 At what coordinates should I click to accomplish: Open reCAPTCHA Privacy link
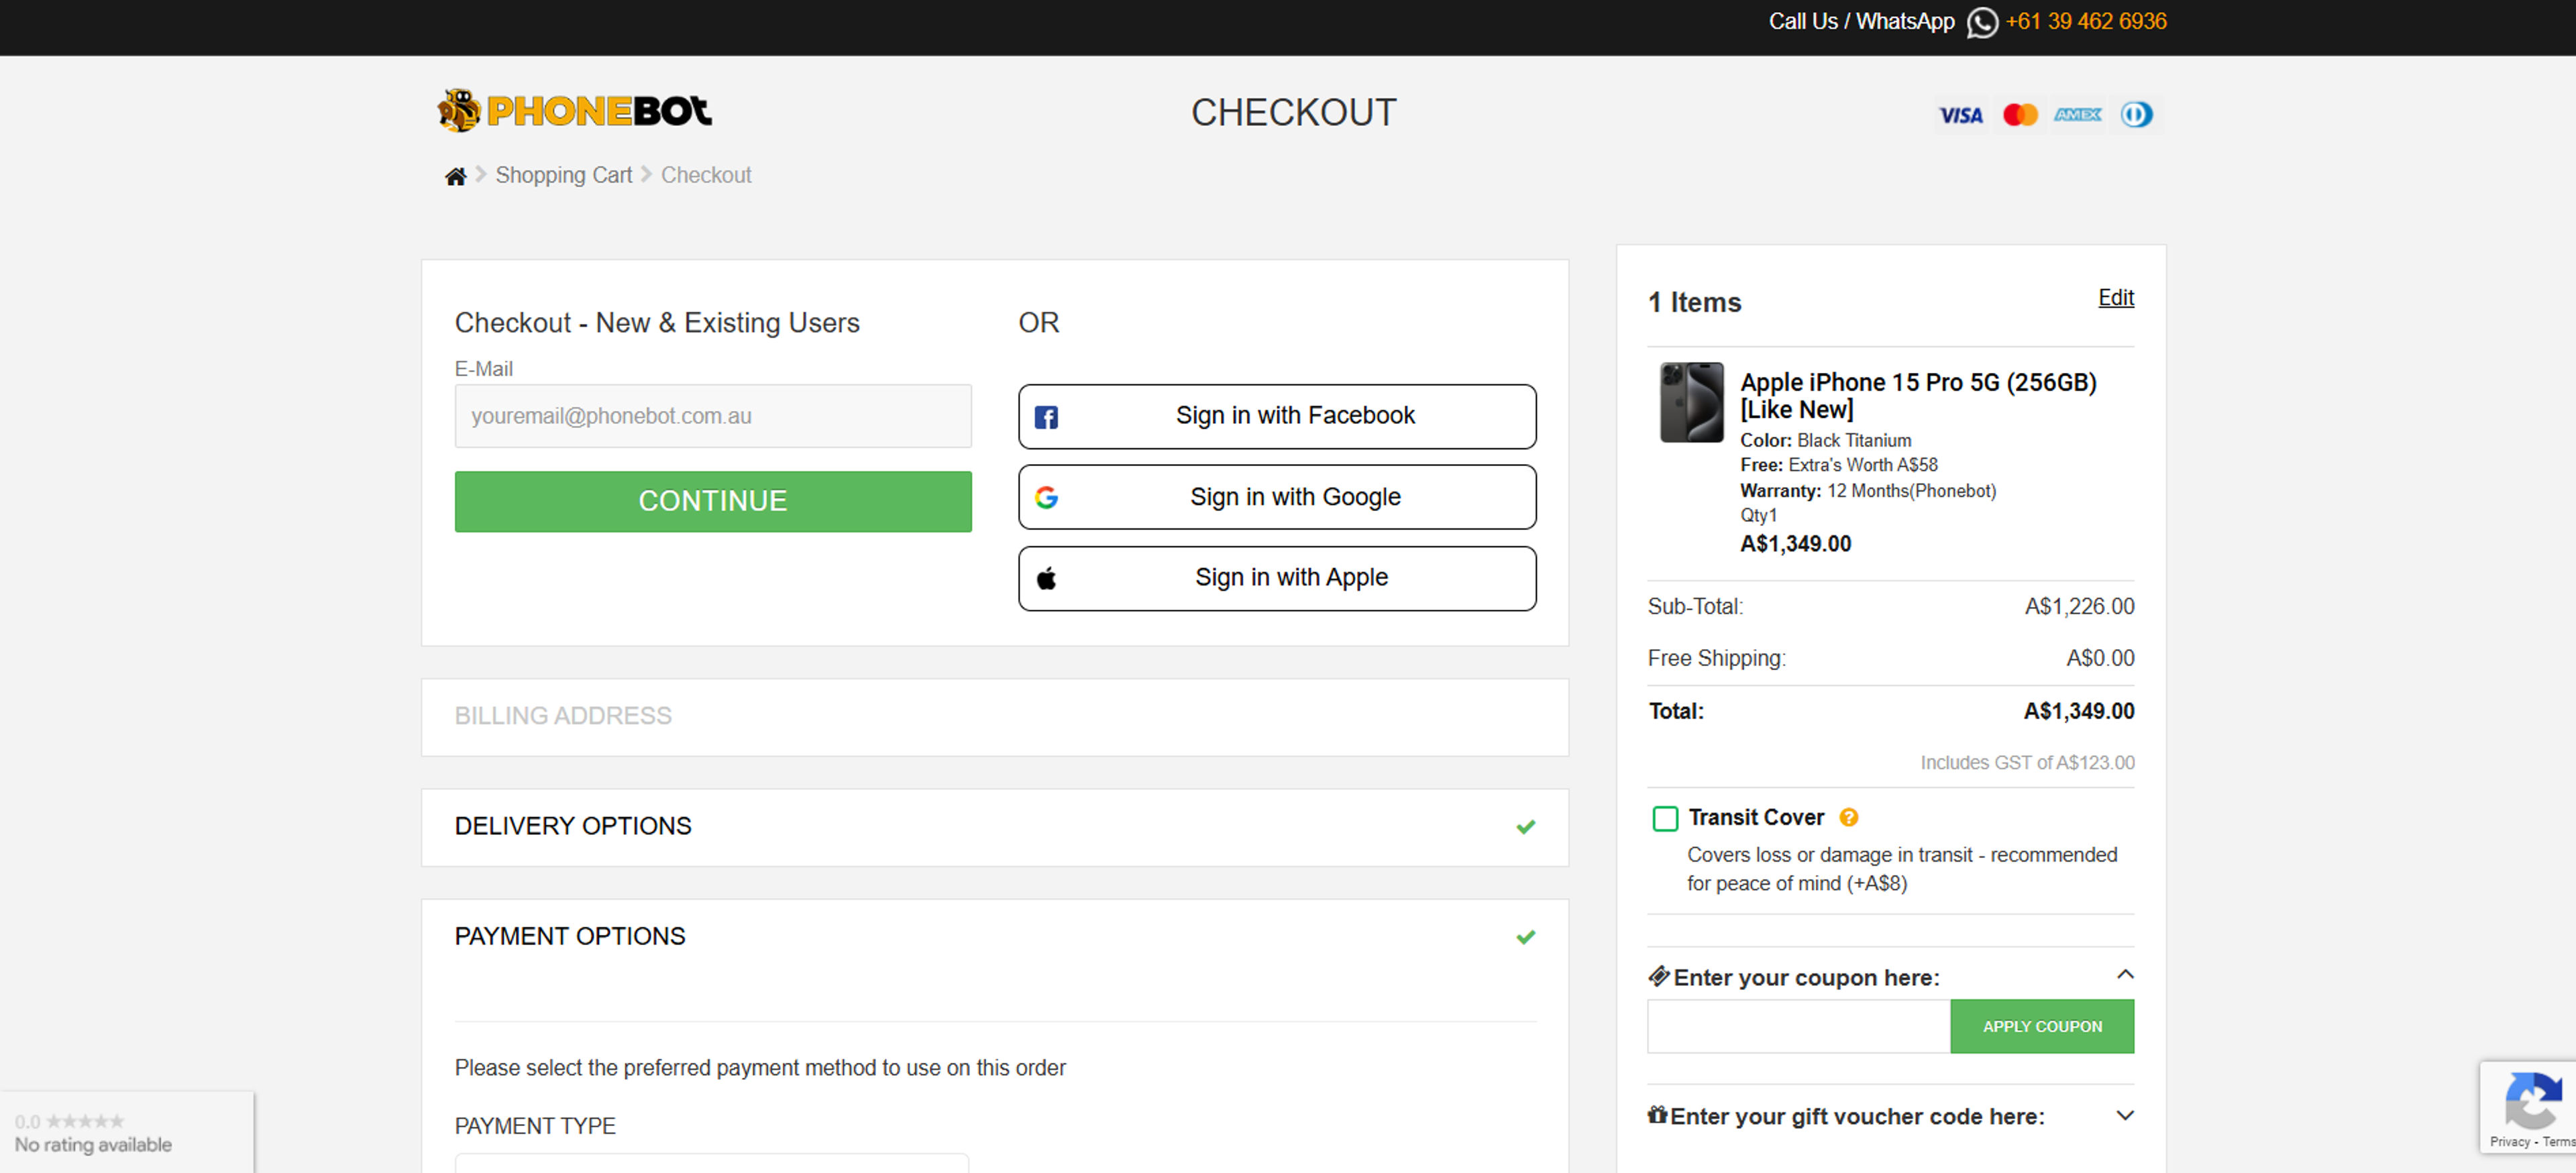[x=2509, y=1142]
